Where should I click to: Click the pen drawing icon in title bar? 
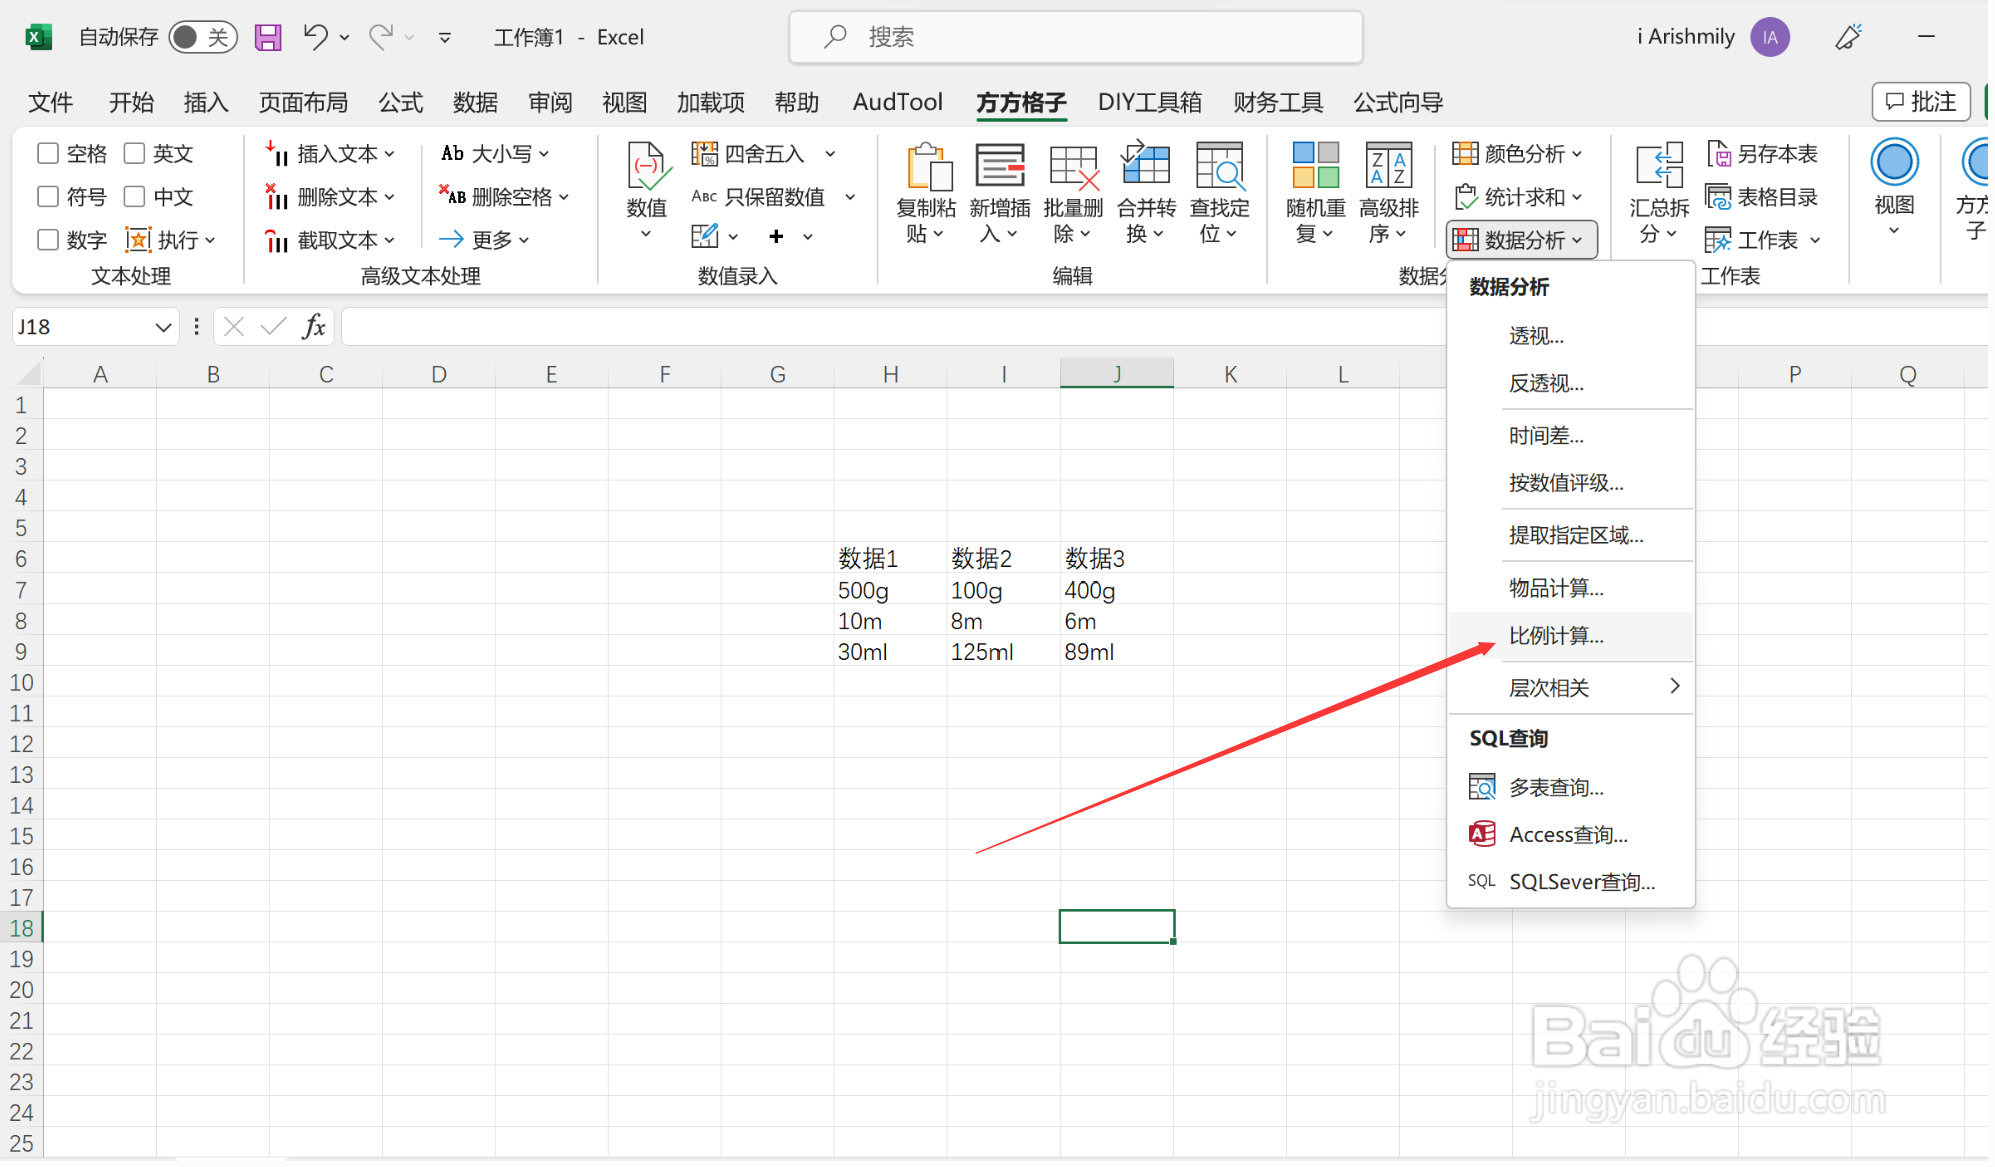click(1848, 37)
